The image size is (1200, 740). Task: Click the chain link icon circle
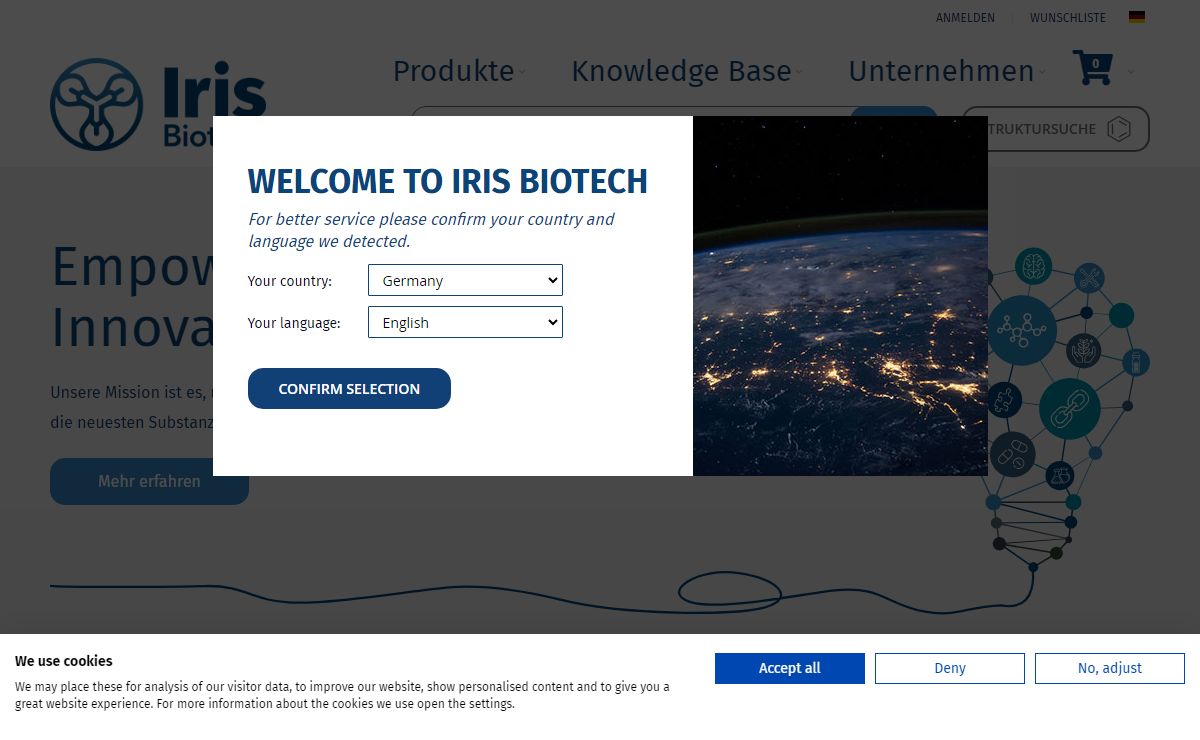[x=1069, y=409]
